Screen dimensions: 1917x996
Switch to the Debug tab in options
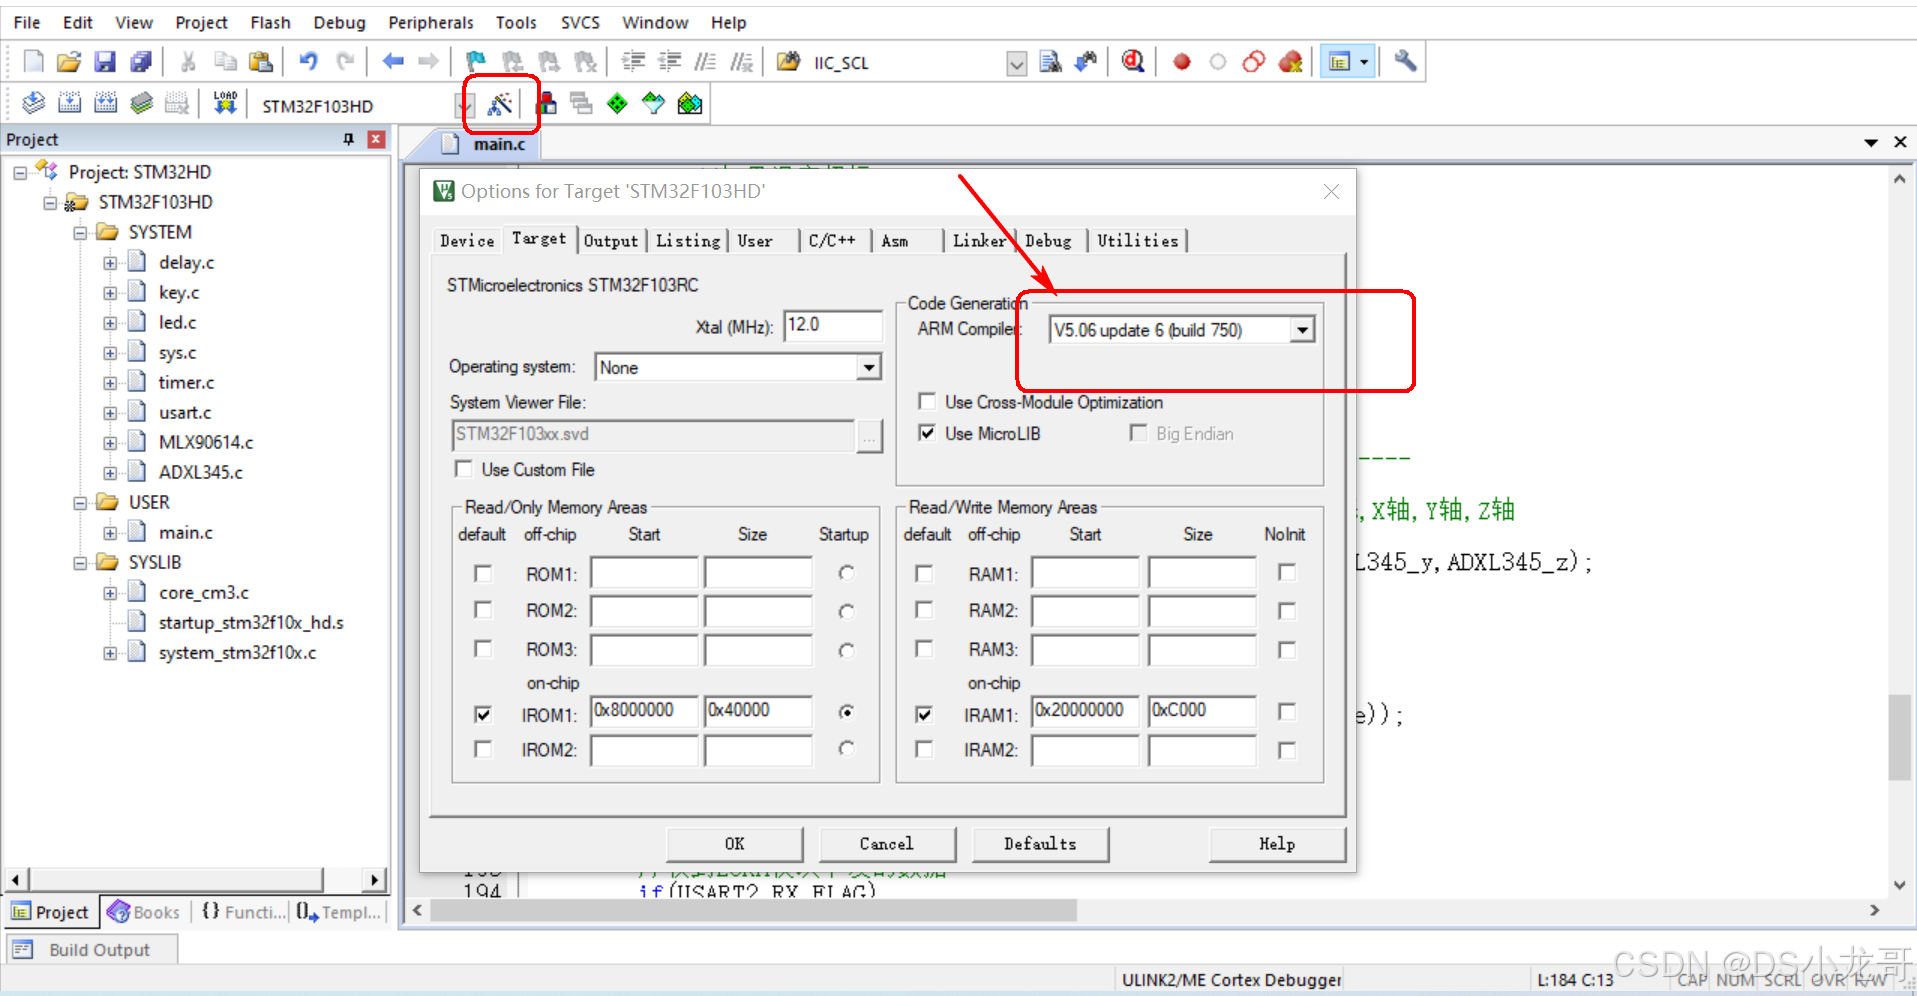pos(1048,240)
